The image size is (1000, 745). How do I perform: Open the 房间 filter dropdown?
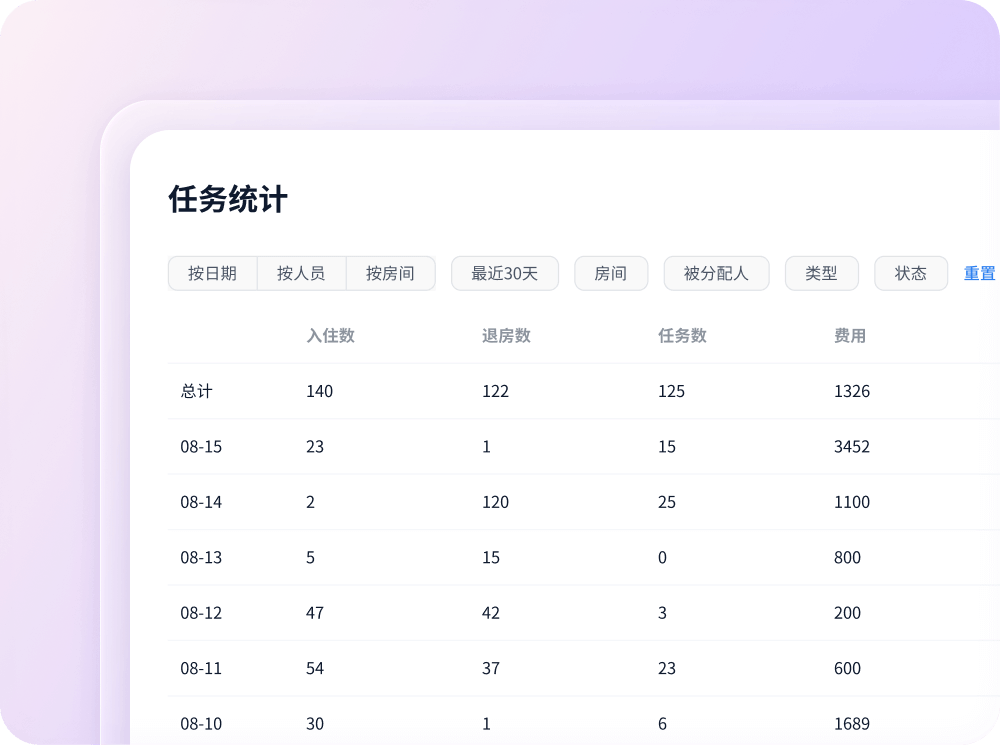coord(610,273)
